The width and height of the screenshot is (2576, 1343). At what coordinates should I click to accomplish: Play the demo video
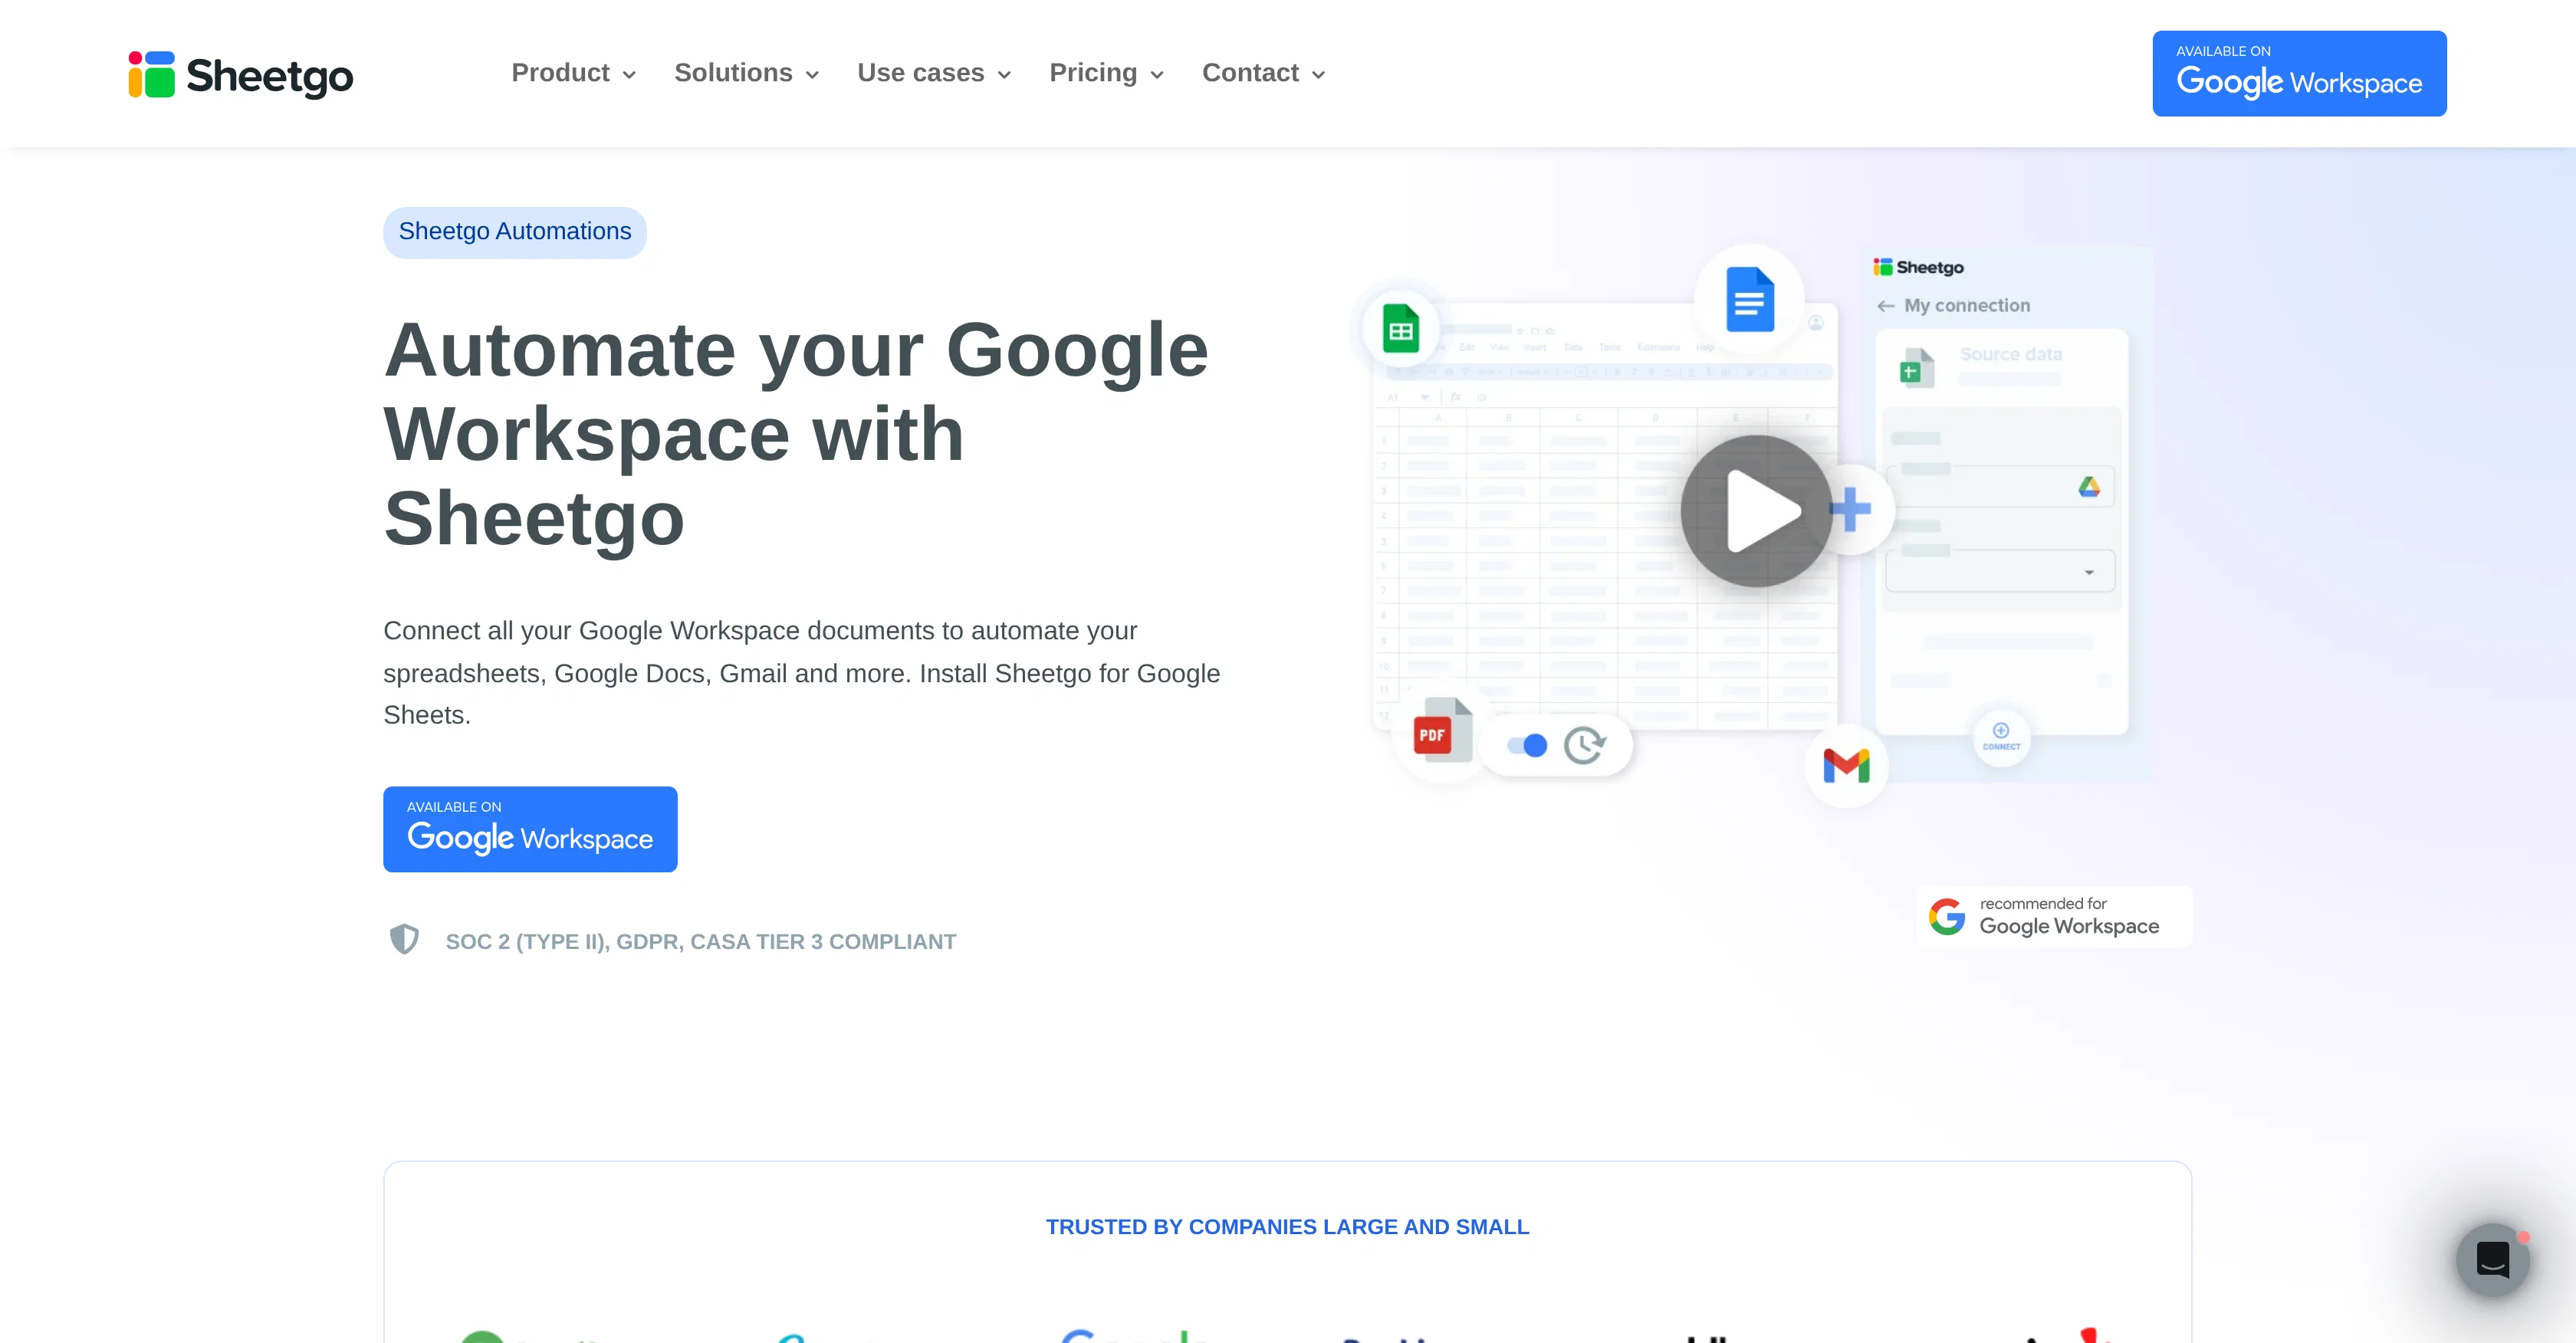pos(1757,510)
